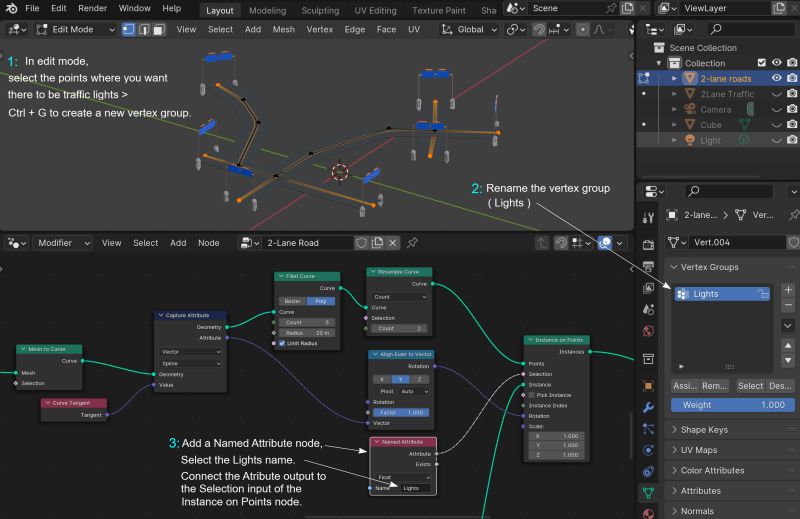Move vertex group down arrow
800x519 pixels.
[x=788, y=360]
